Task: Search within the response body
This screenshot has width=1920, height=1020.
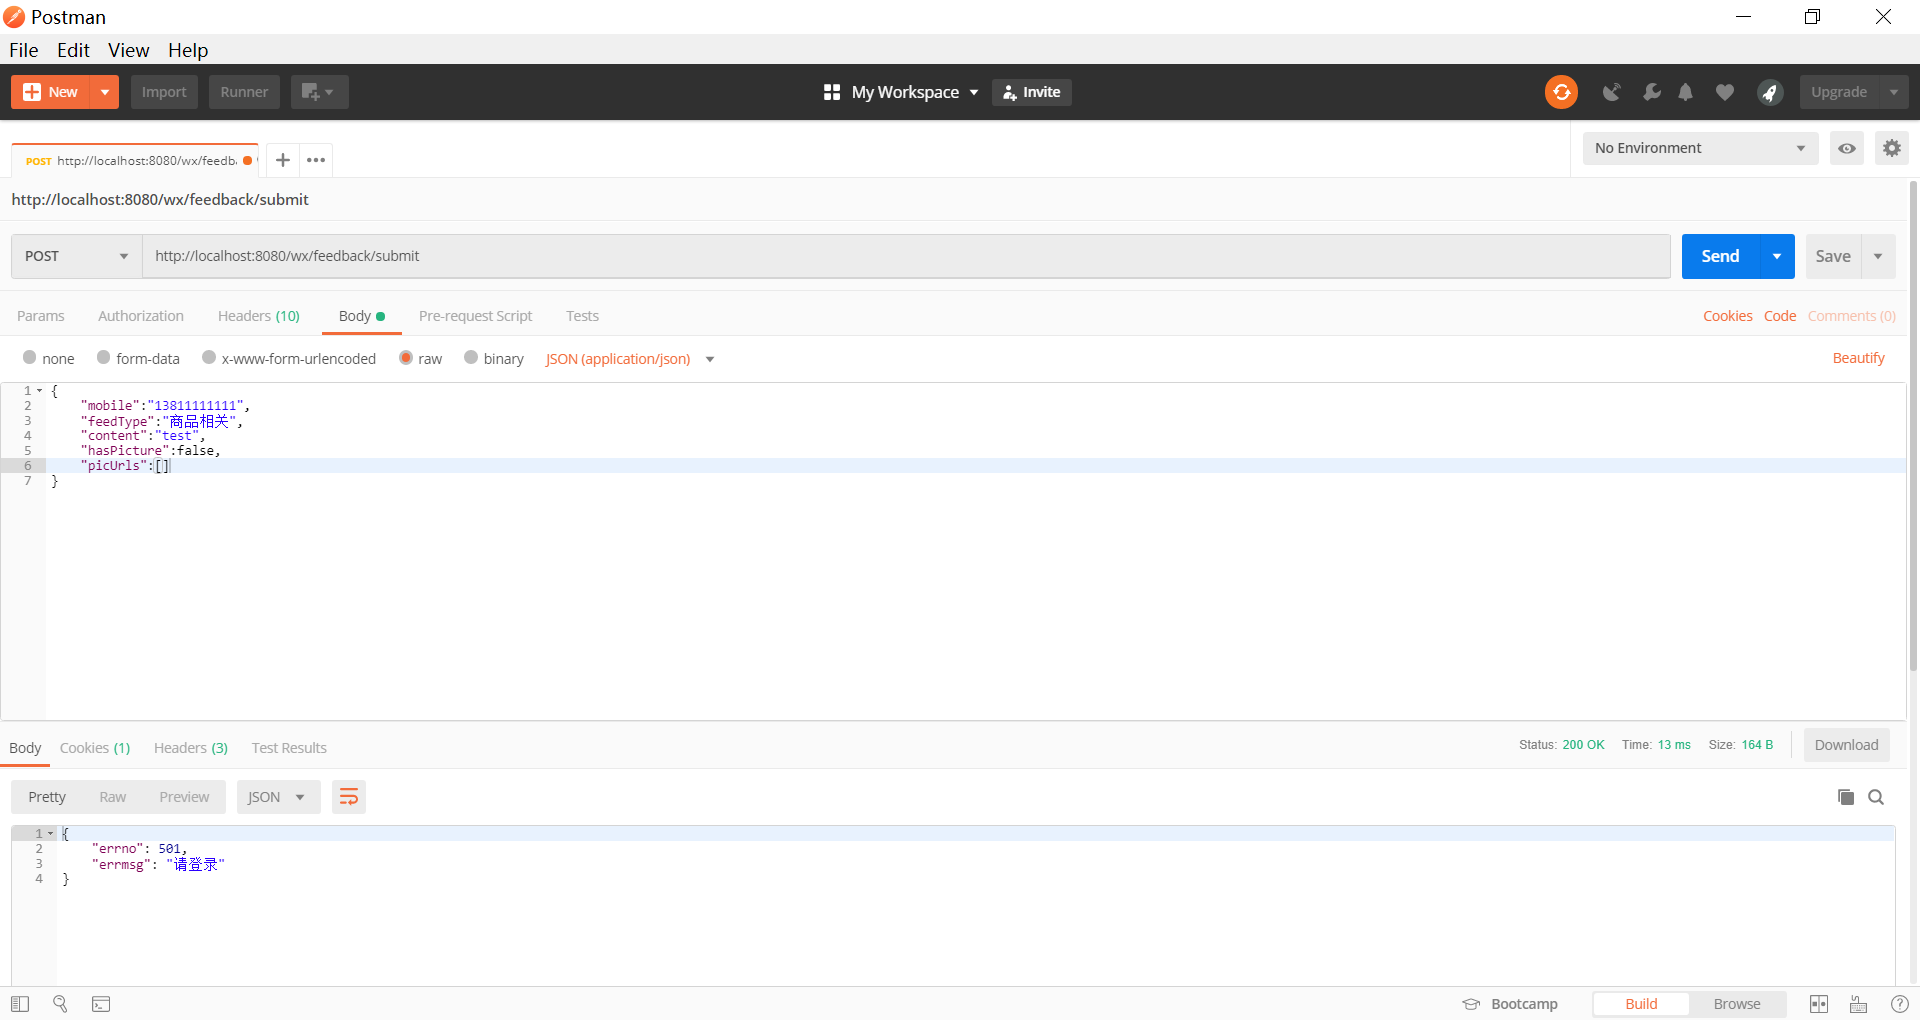Action: tap(1876, 797)
